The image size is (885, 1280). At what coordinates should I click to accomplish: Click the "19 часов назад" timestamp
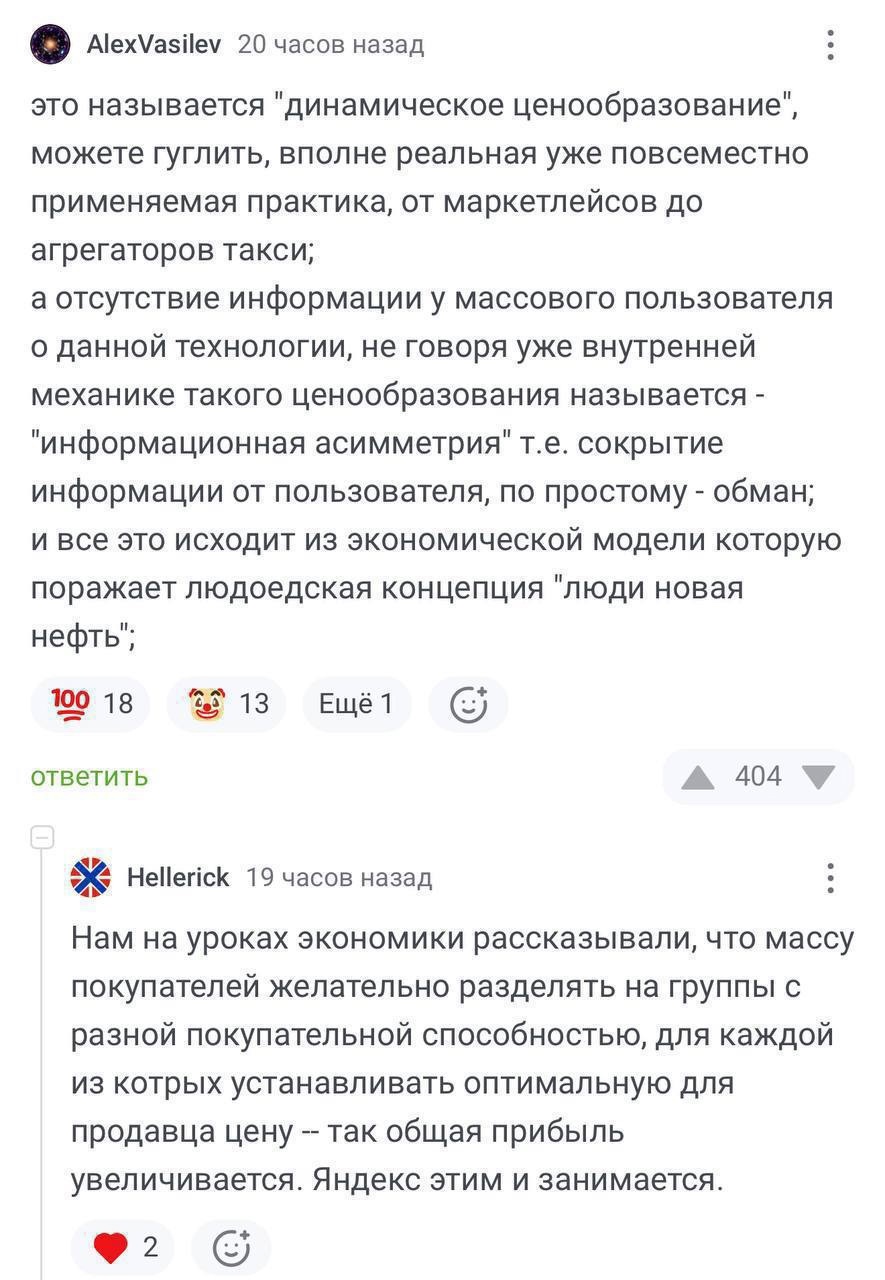[339, 878]
